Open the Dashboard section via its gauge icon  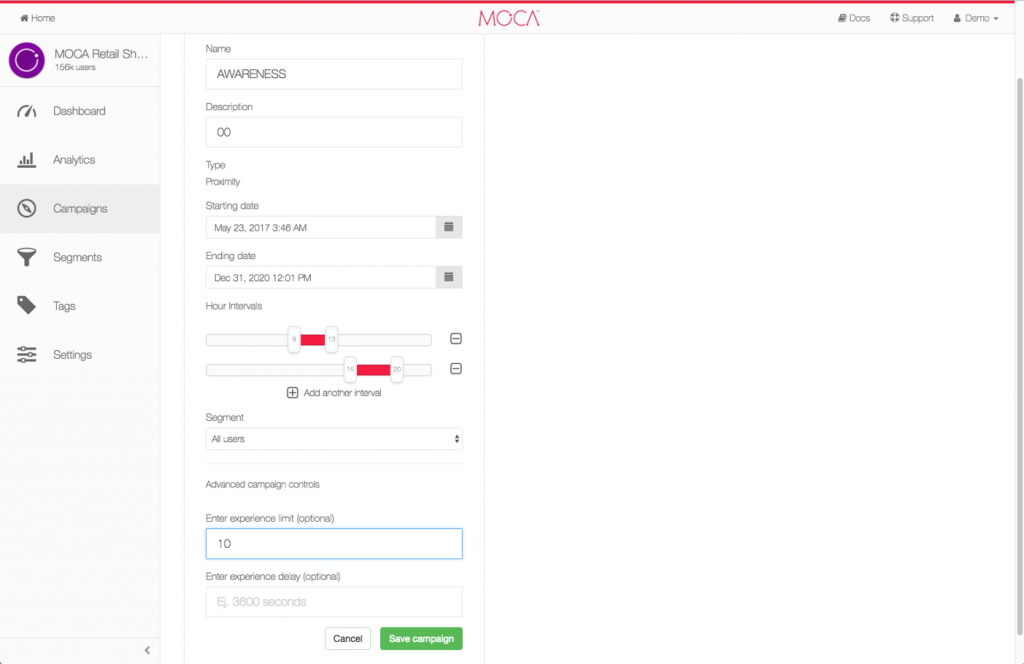pyautogui.click(x=26, y=110)
